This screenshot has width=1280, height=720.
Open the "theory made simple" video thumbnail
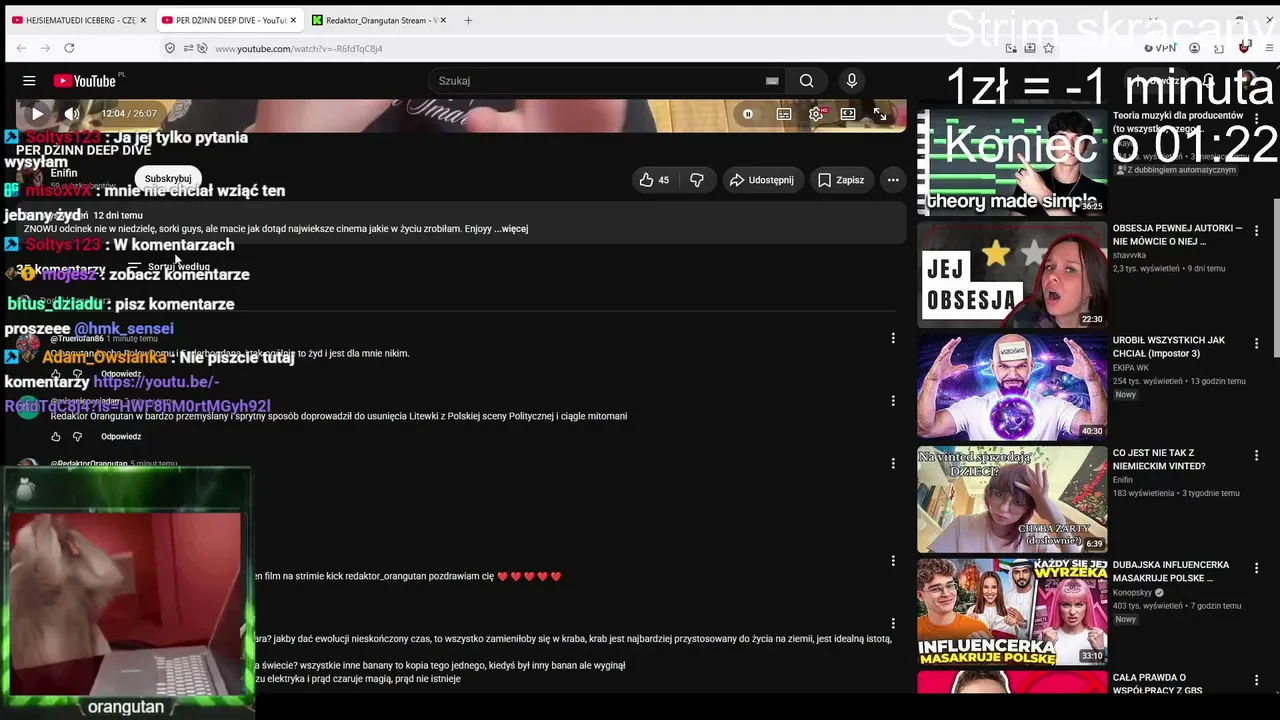(1012, 162)
